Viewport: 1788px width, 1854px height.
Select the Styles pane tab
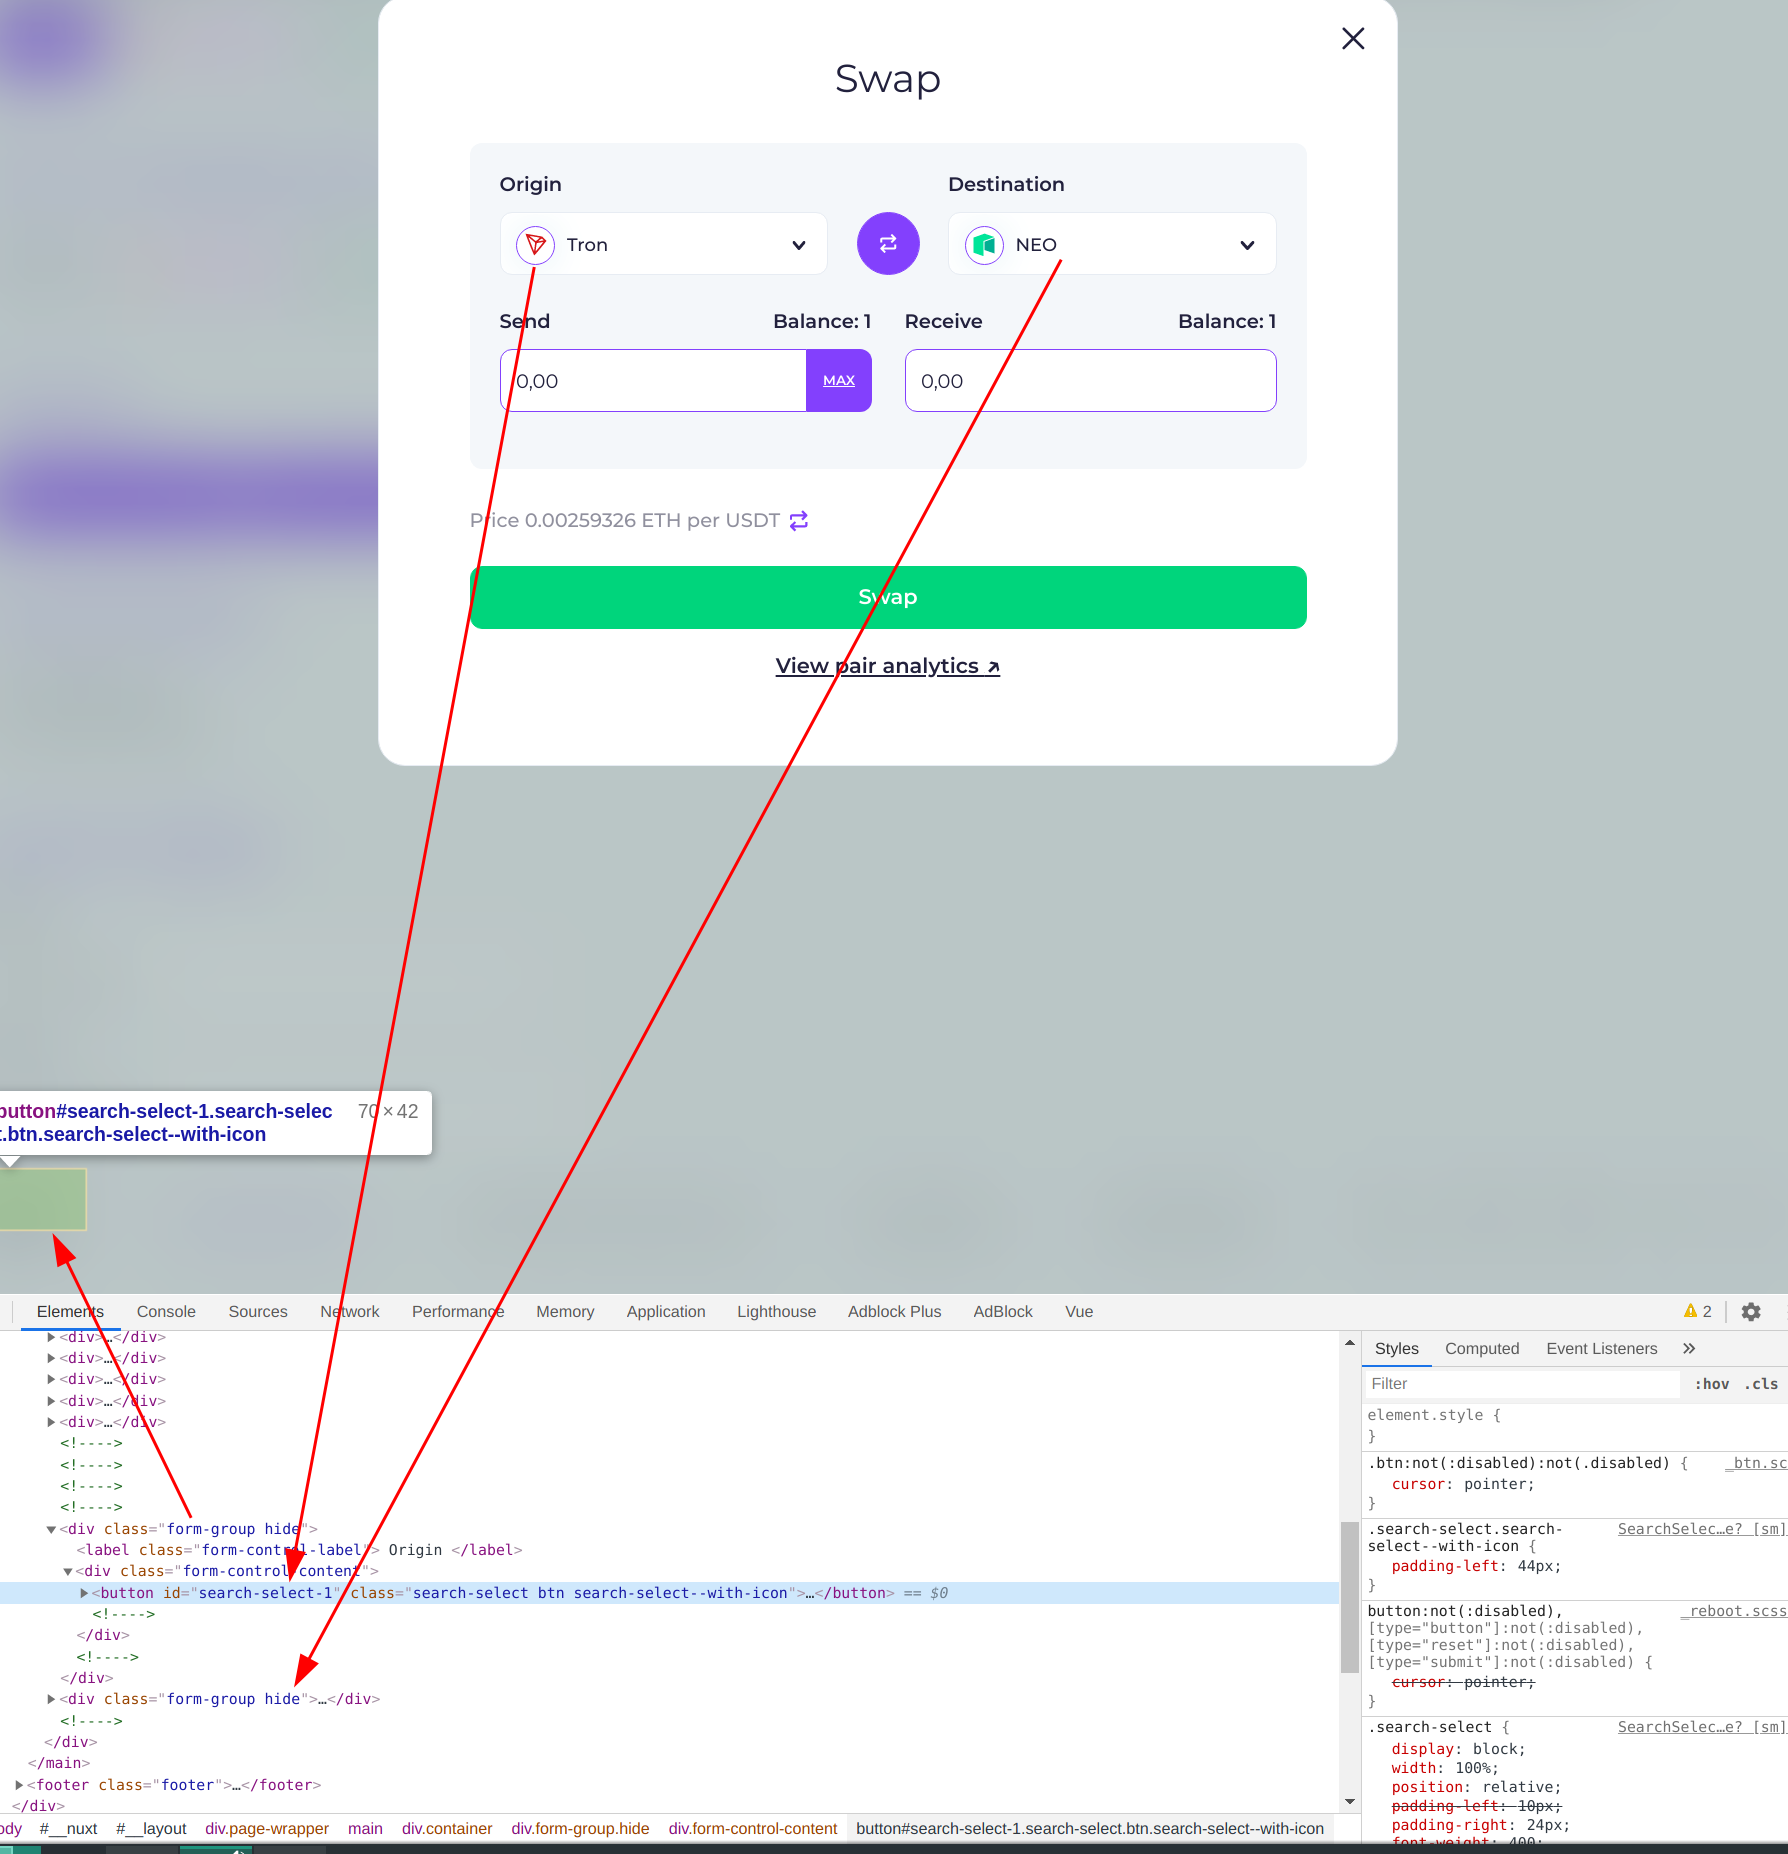click(x=1397, y=1349)
